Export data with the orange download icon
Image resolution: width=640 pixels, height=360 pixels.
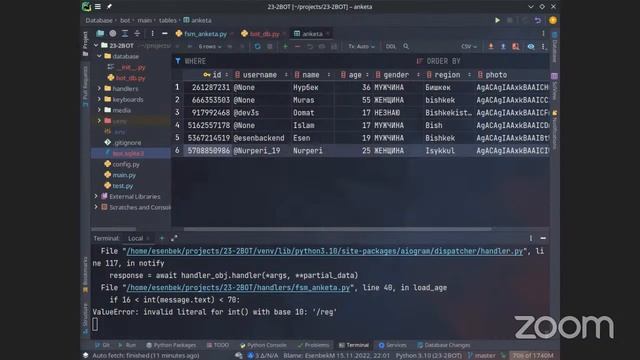pos(491,47)
